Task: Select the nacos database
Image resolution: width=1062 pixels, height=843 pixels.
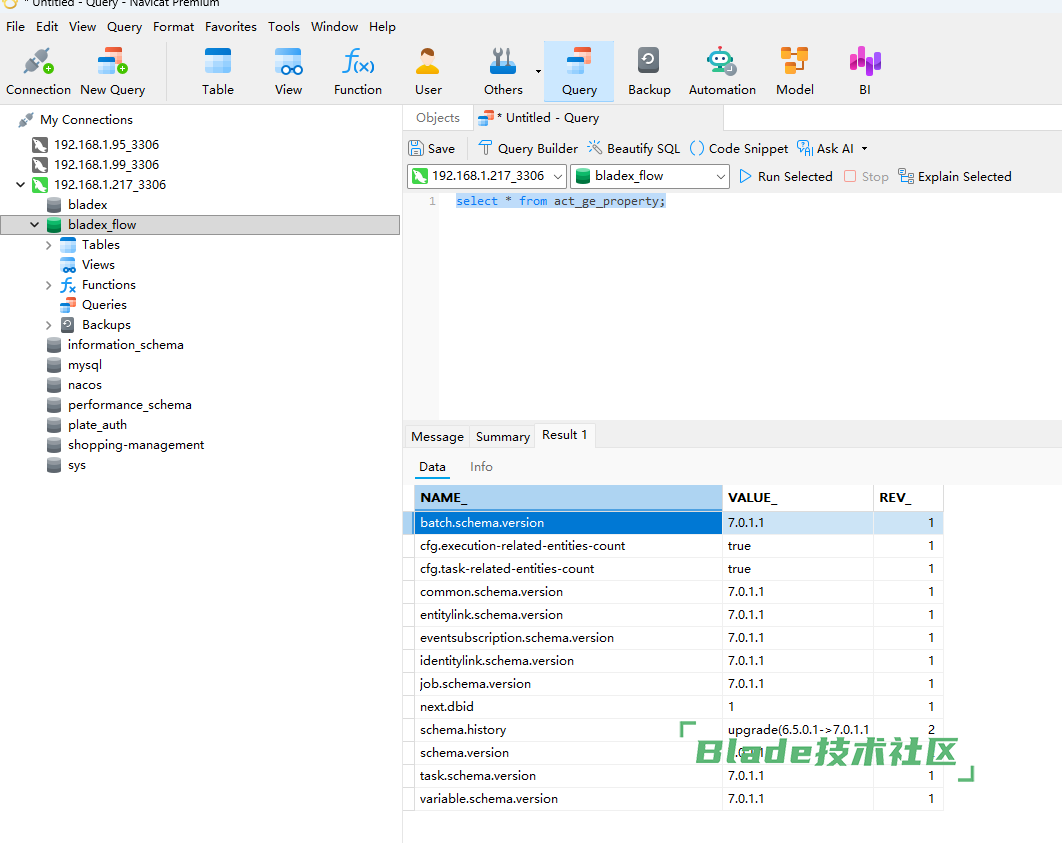Action: point(85,385)
